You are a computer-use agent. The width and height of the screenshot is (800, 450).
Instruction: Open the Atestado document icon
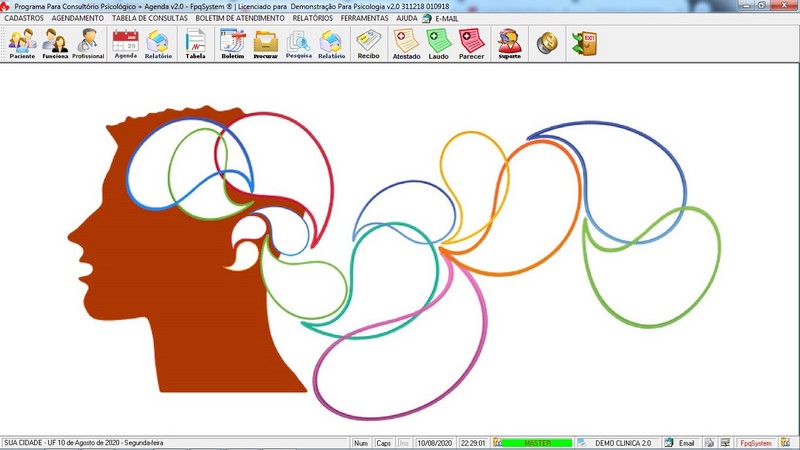(406, 43)
